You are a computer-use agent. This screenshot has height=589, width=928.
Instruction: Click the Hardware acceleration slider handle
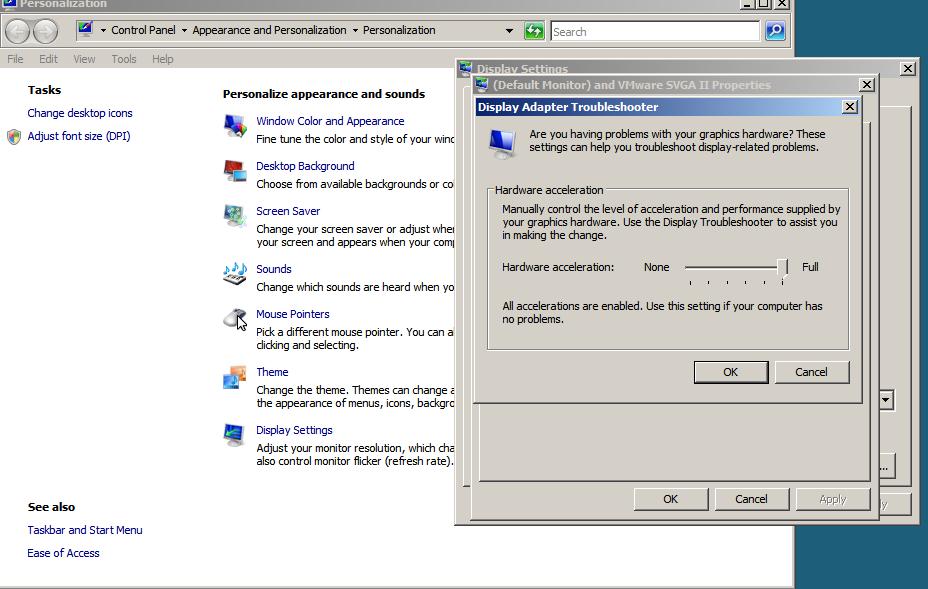coord(783,267)
